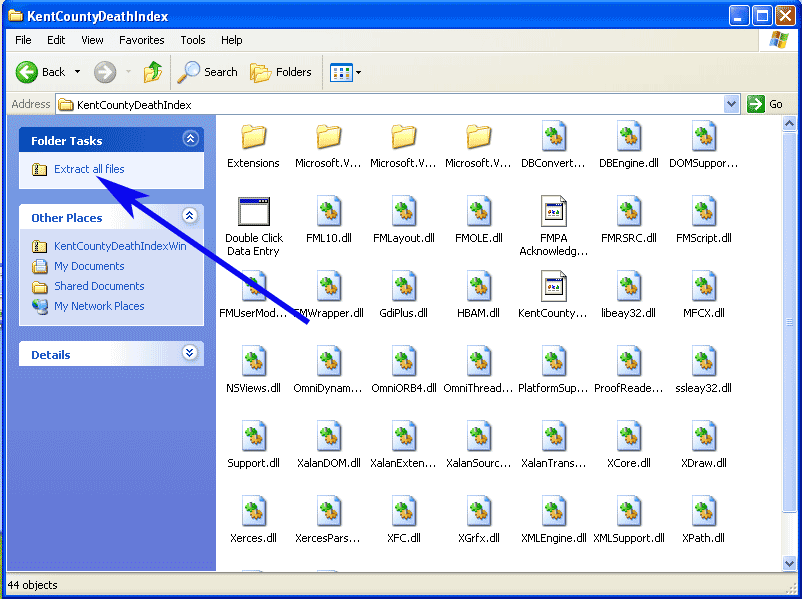This screenshot has width=802, height=599.
Task: Select the FMPA Acknowledgements document icon
Action: [553, 211]
